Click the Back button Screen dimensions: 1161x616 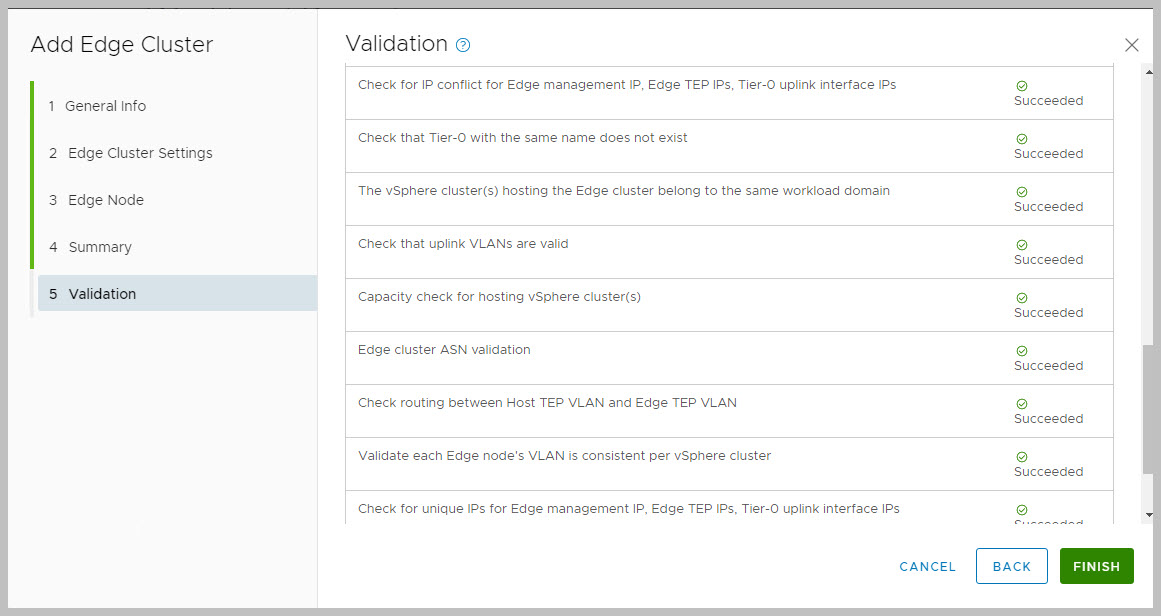point(1011,566)
